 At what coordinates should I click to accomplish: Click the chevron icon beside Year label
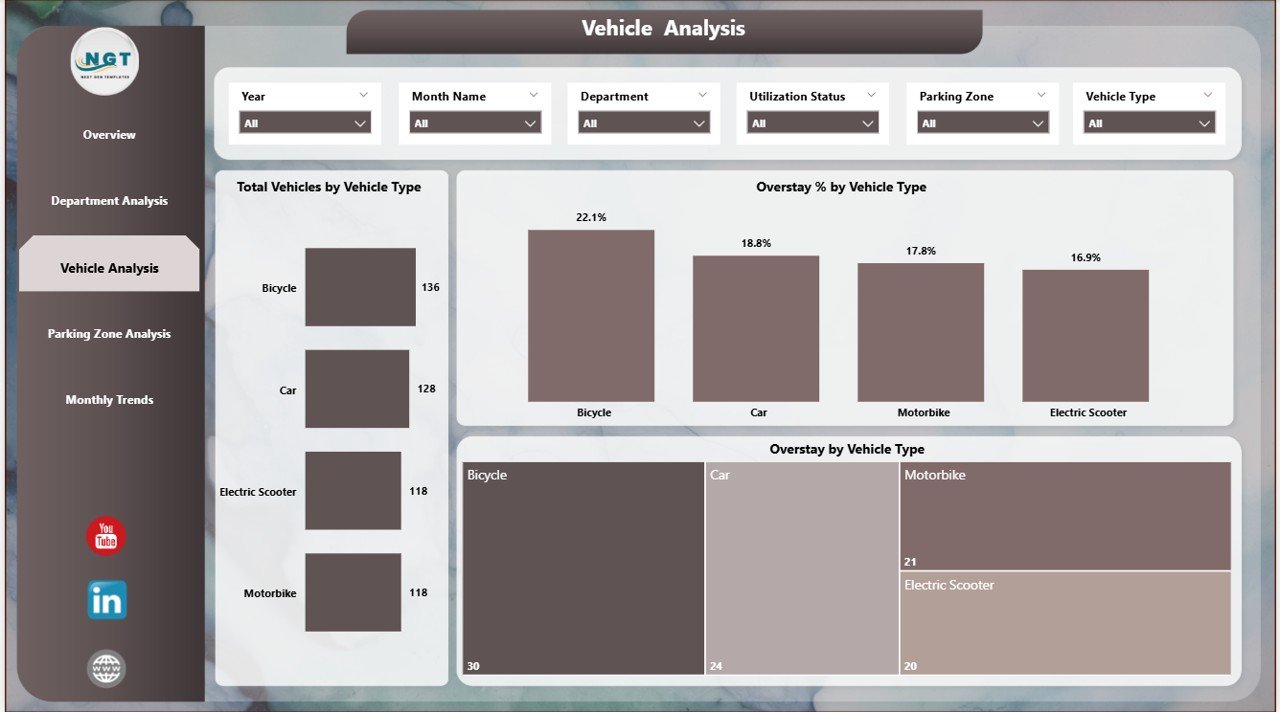tap(362, 95)
